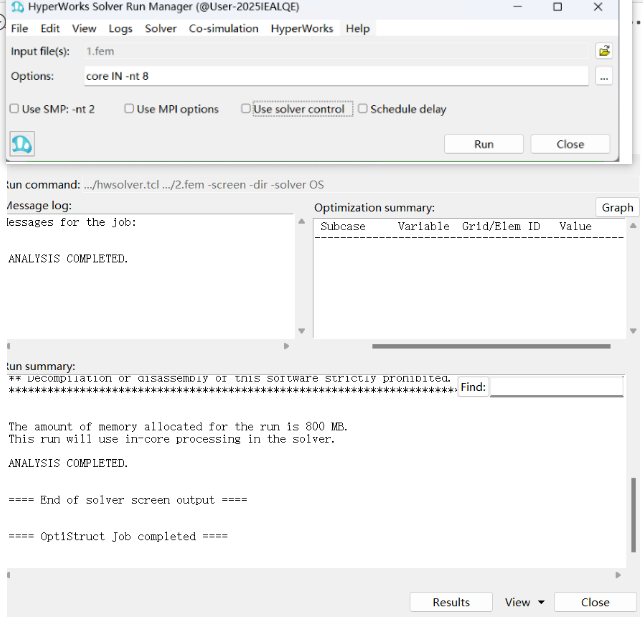Viewport: 643px width, 618px height.
Task: Click the optimization summary horizontal scrollbar
Action: (x=491, y=347)
